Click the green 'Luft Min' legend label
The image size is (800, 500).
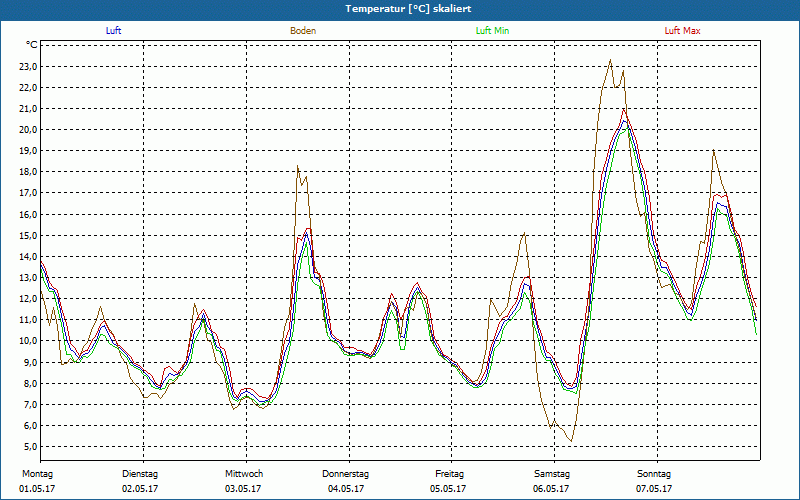click(492, 31)
